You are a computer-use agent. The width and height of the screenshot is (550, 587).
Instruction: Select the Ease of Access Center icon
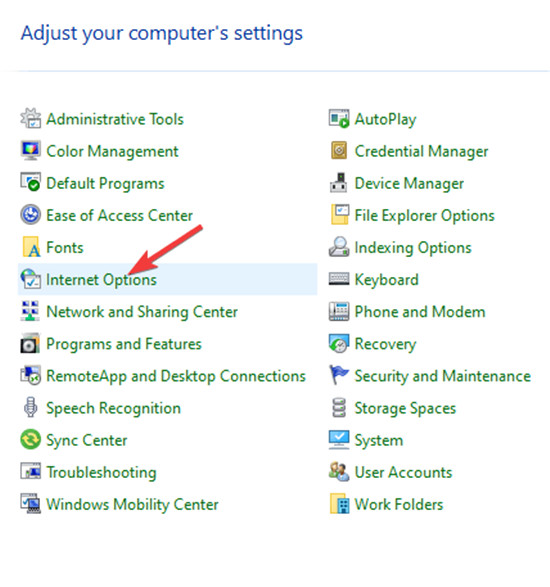(31, 215)
